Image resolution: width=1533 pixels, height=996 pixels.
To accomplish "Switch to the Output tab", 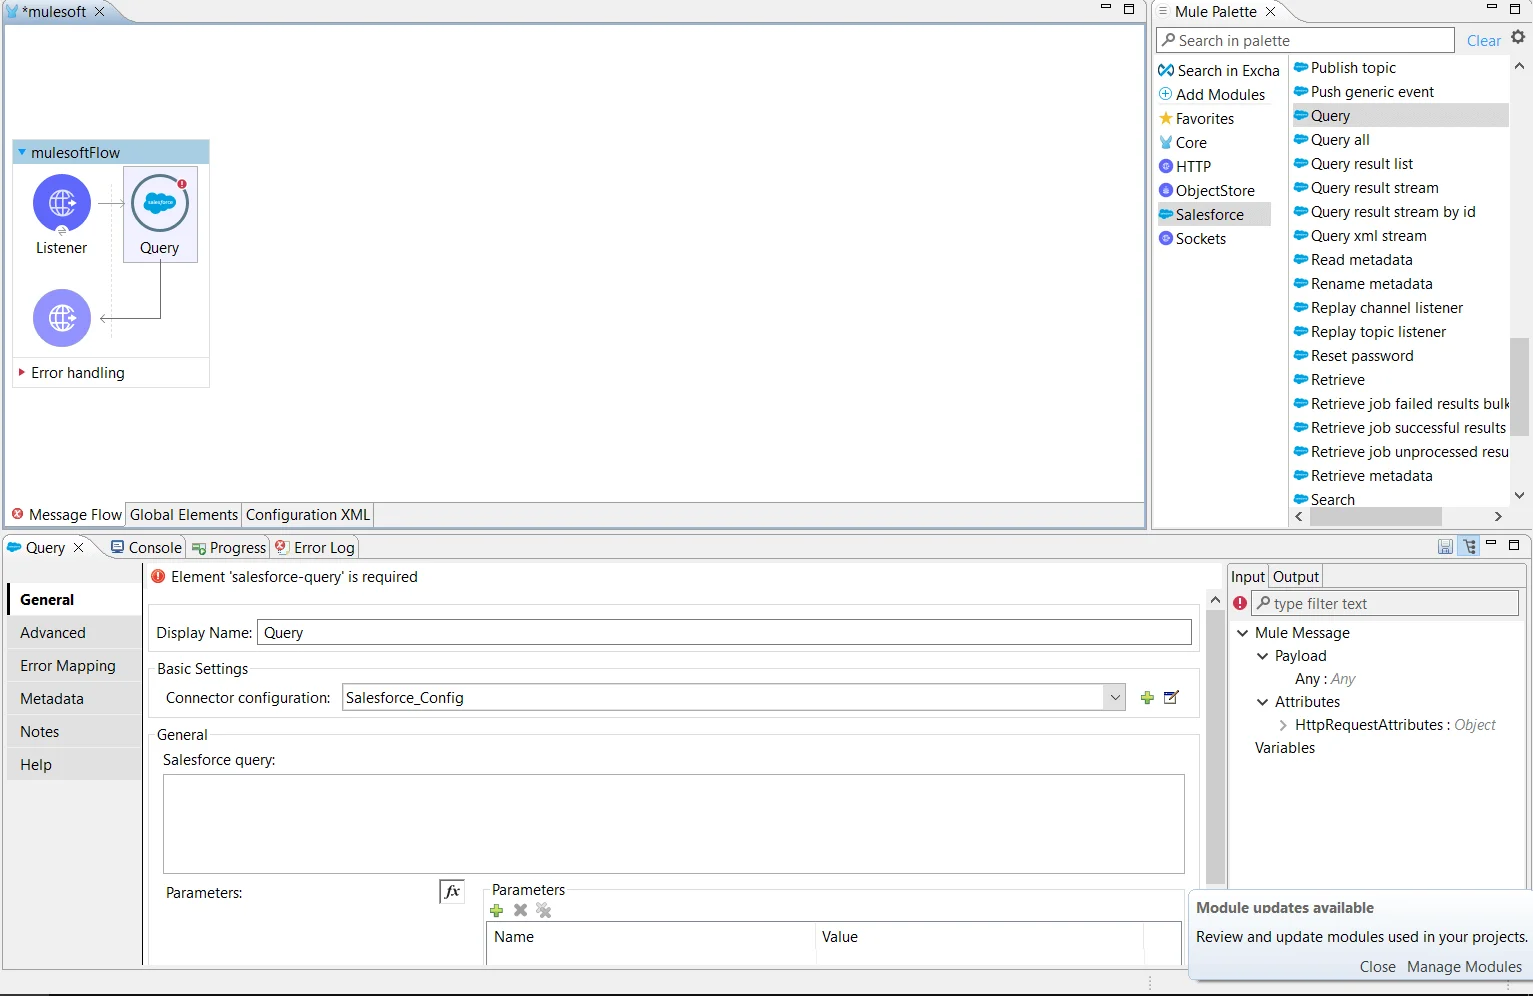I will (x=1295, y=577).
